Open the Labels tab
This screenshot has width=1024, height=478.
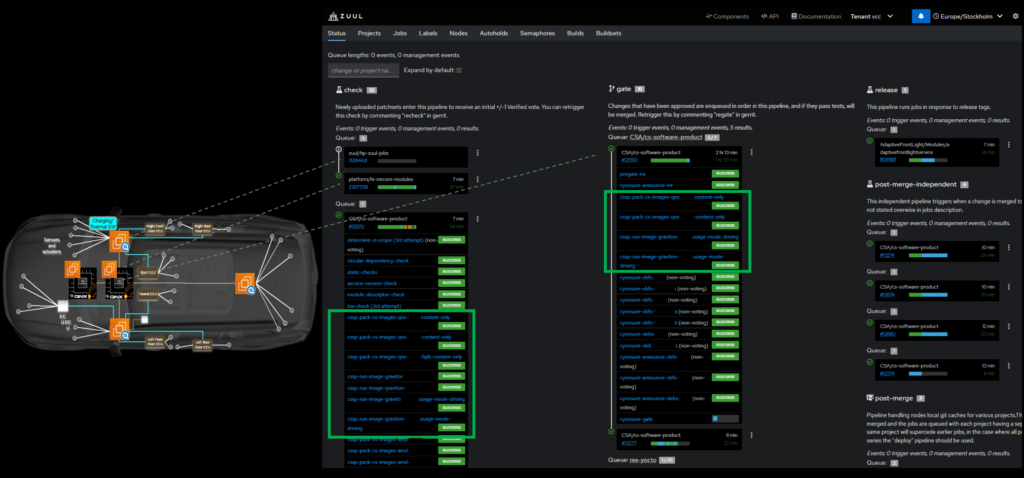pos(428,33)
